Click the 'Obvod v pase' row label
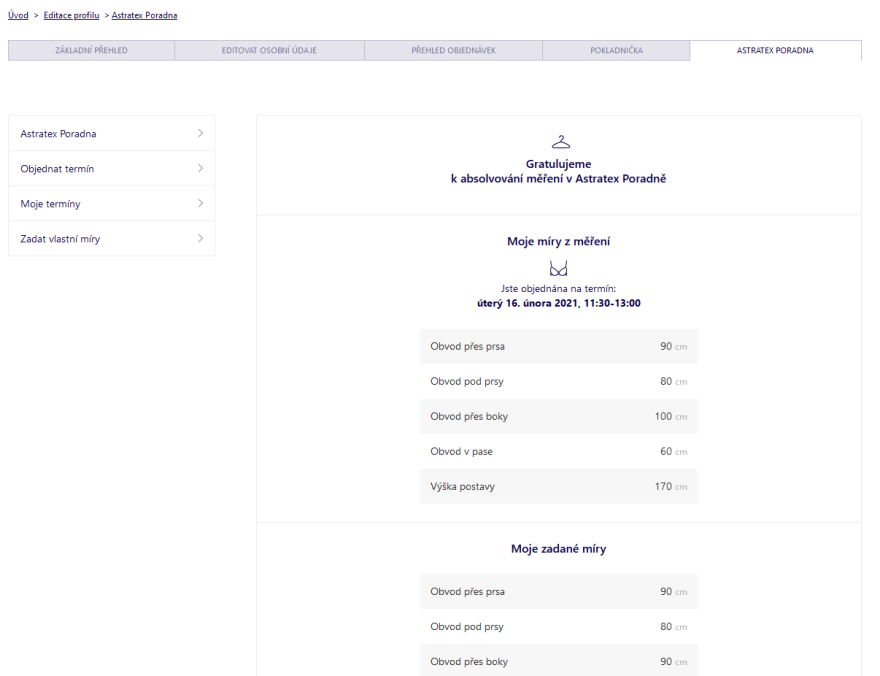Viewport: 880px width, 676px height. pos(461,452)
